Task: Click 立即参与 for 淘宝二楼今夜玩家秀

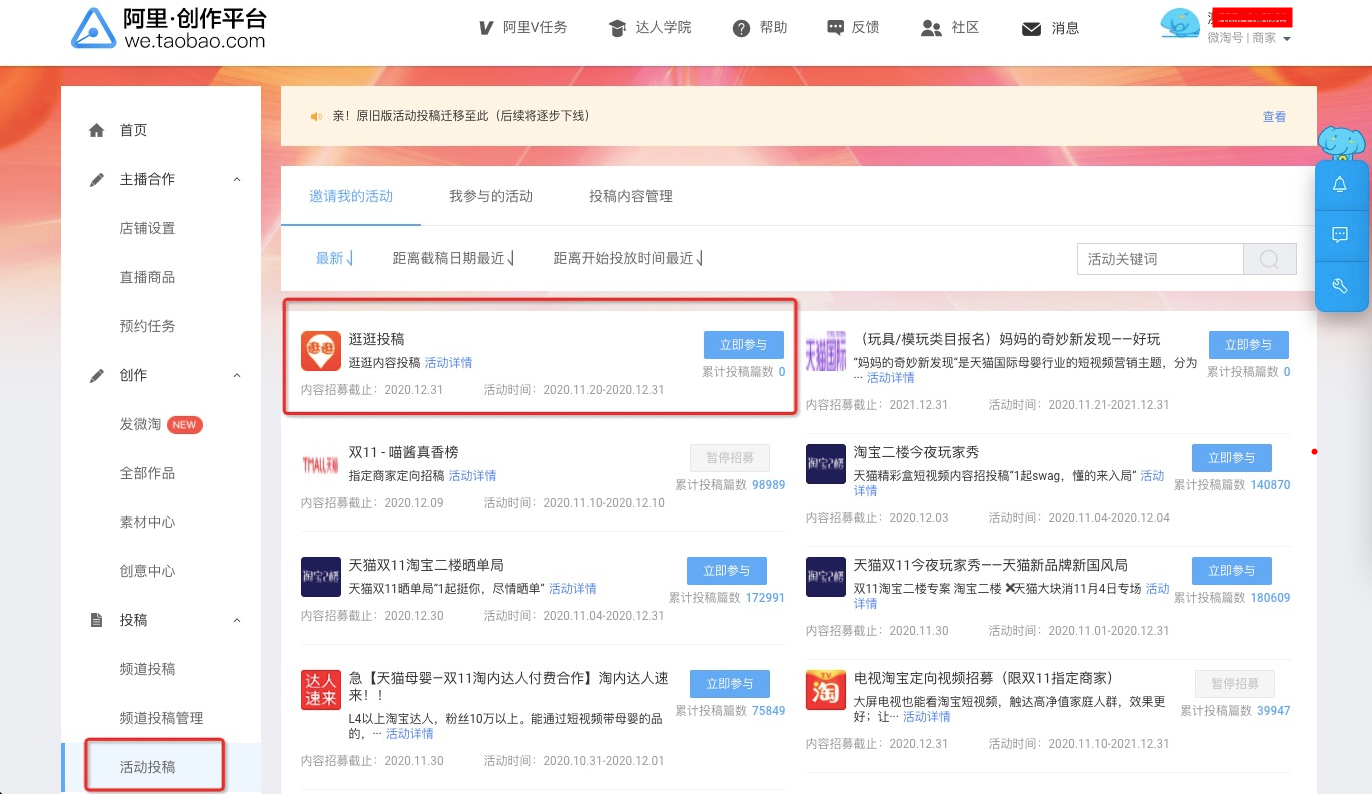Action: [x=1232, y=458]
